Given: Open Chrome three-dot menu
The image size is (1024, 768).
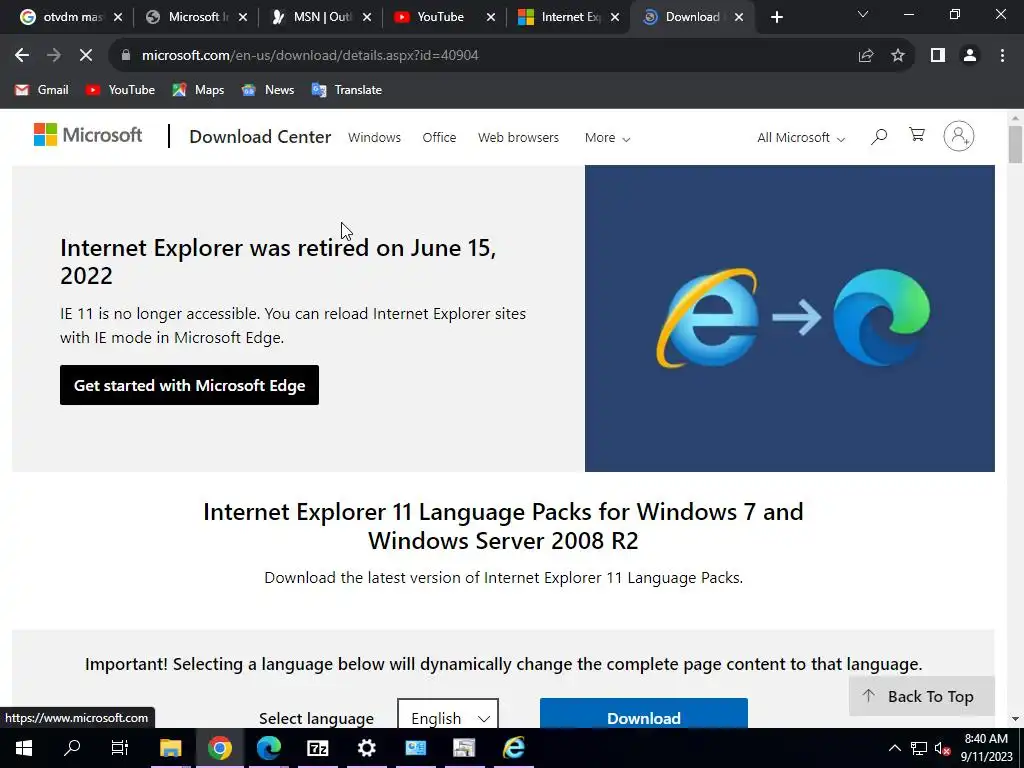Looking at the screenshot, I should click(1002, 56).
